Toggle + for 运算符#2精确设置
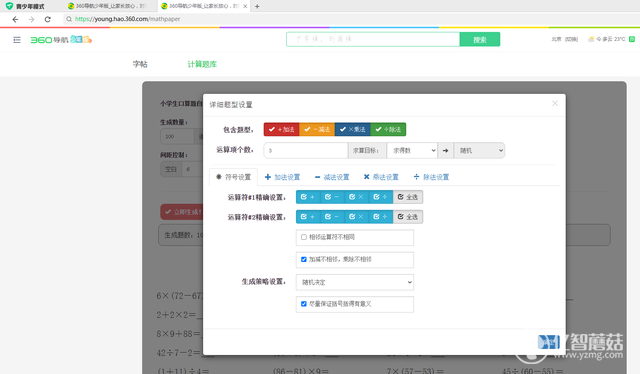The width and height of the screenshot is (640, 374). click(x=308, y=217)
